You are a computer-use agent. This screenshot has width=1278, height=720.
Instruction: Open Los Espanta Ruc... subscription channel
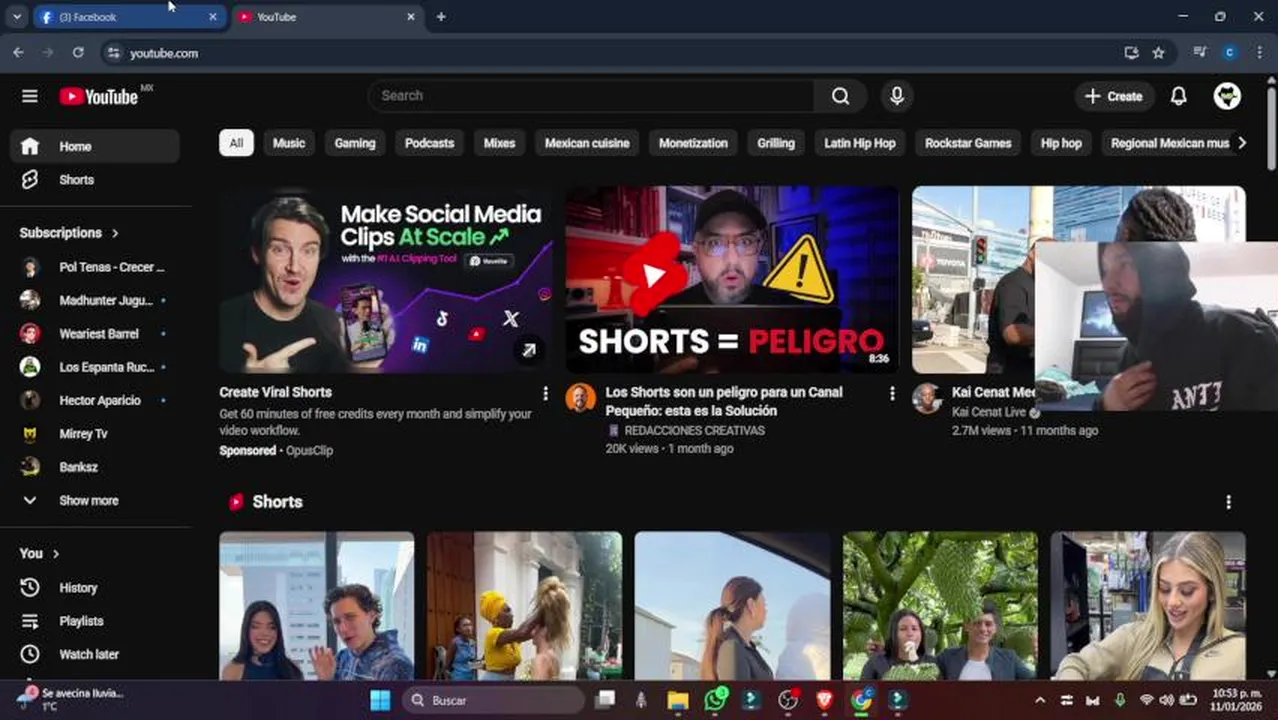click(x=95, y=367)
